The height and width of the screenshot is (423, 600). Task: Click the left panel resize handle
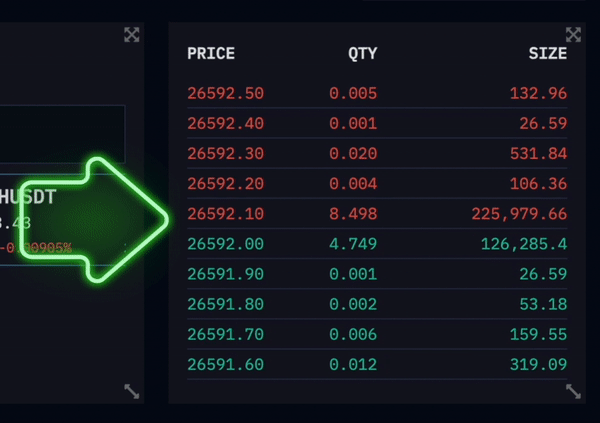[x=131, y=392]
